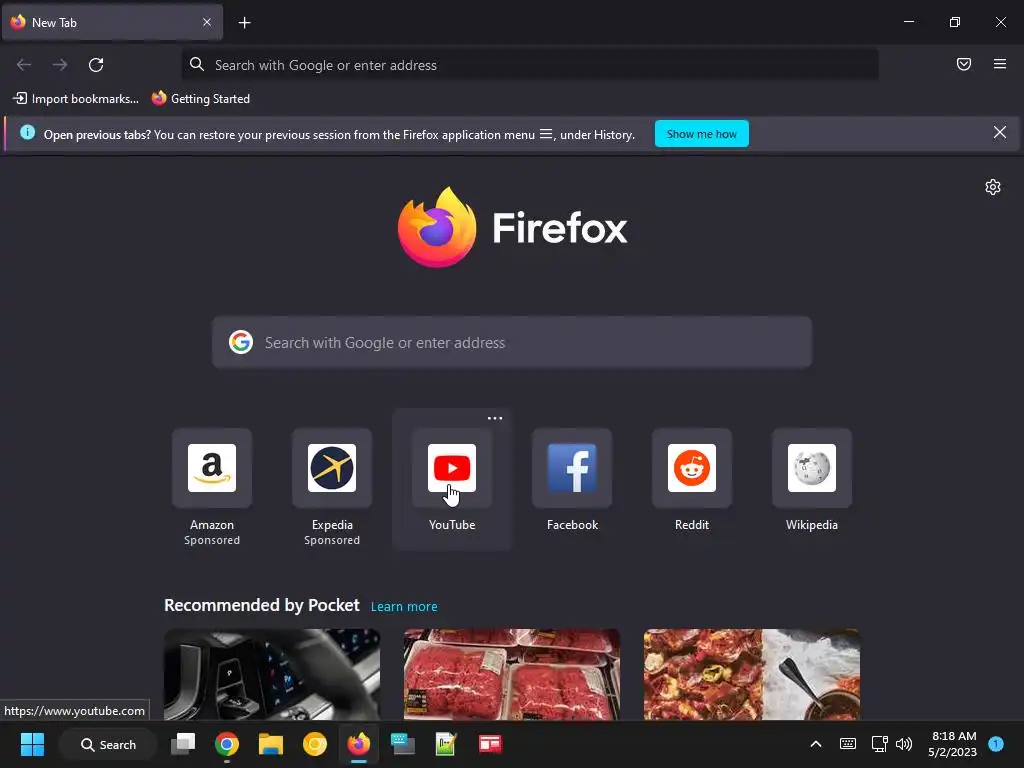This screenshot has height=768, width=1024.
Task: Open the teal monitor app in taskbar
Action: pyautogui.click(x=402, y=744)
